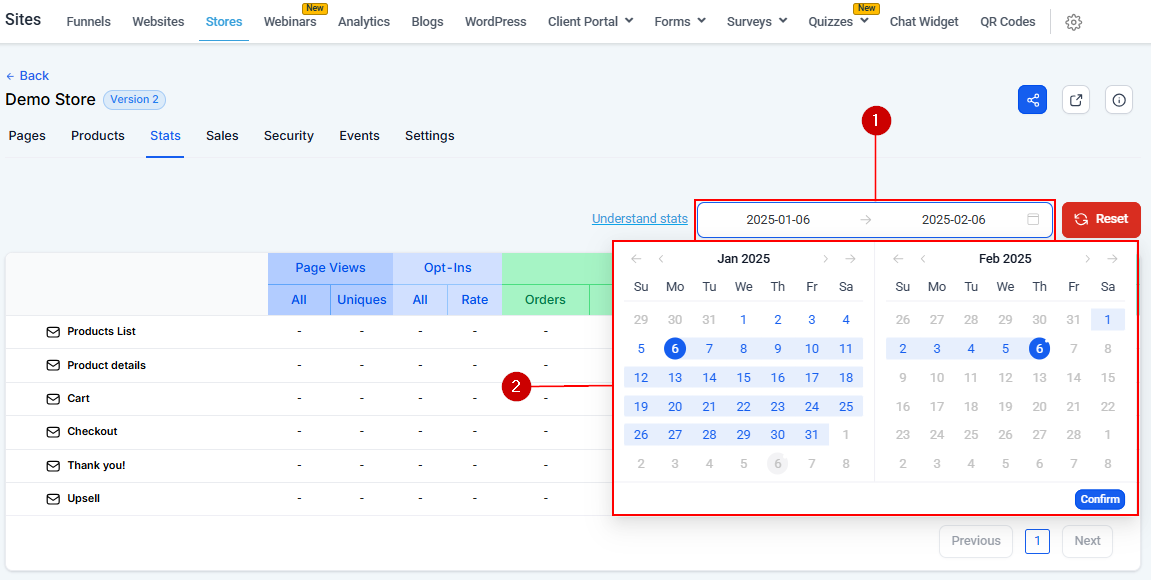Open the Sites settings gear icon
This screenshot has height=580, width=1151.
tap(1073, 22)
